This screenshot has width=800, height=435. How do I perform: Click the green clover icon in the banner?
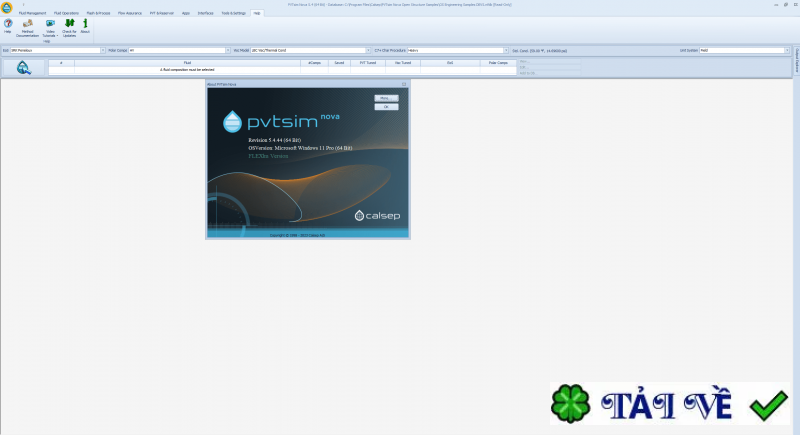(570, 404)
